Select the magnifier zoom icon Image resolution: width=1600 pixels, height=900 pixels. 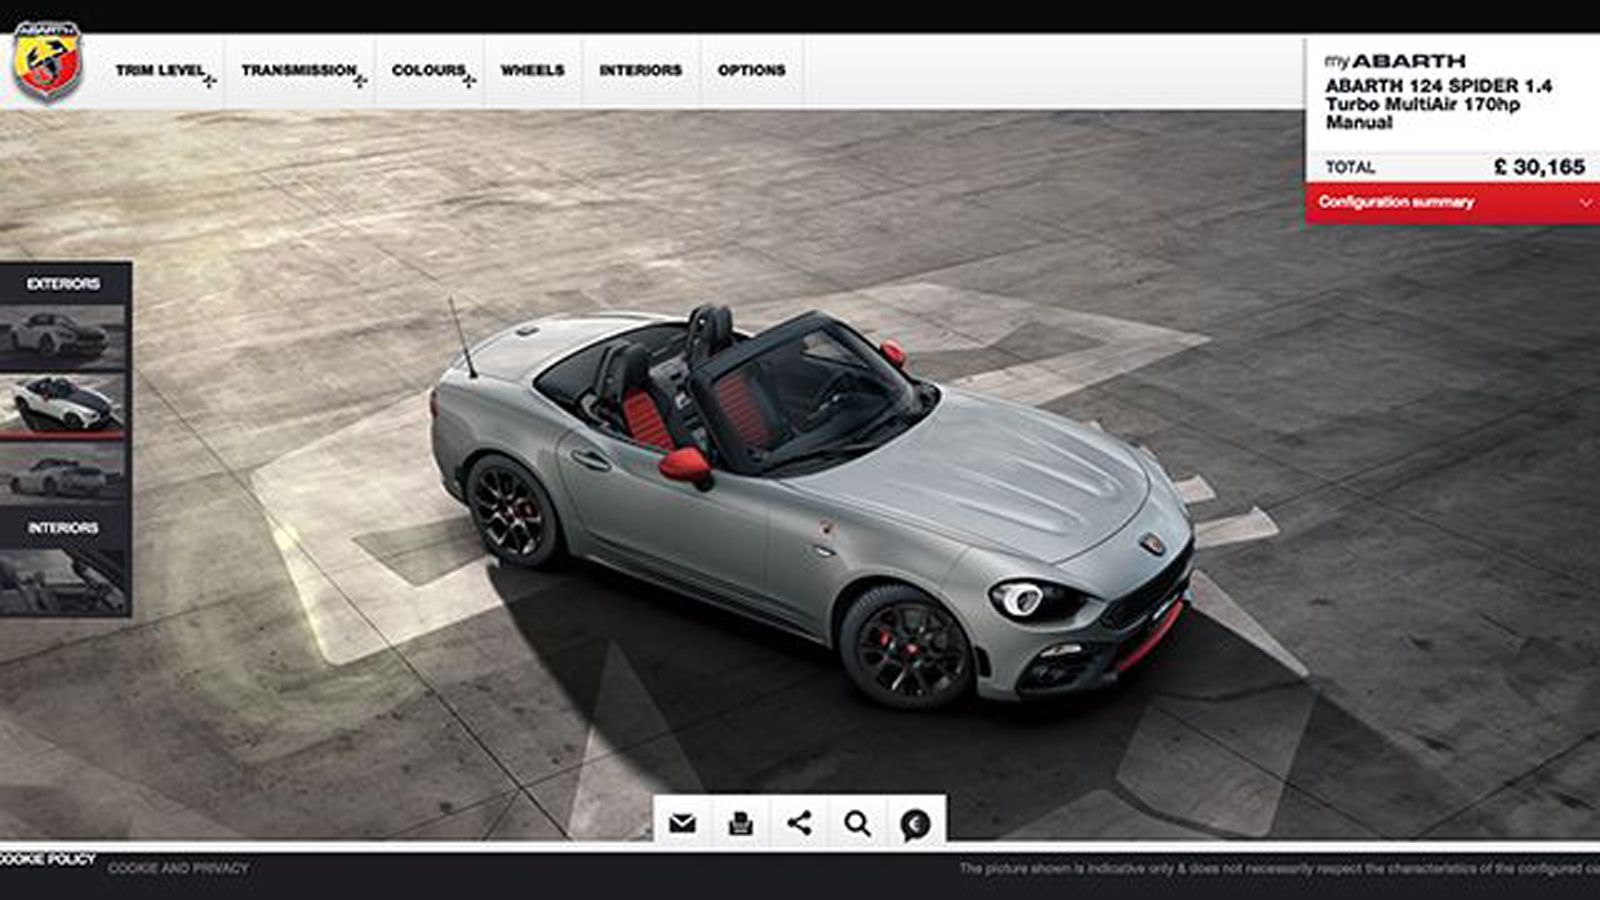pos(857,824)
